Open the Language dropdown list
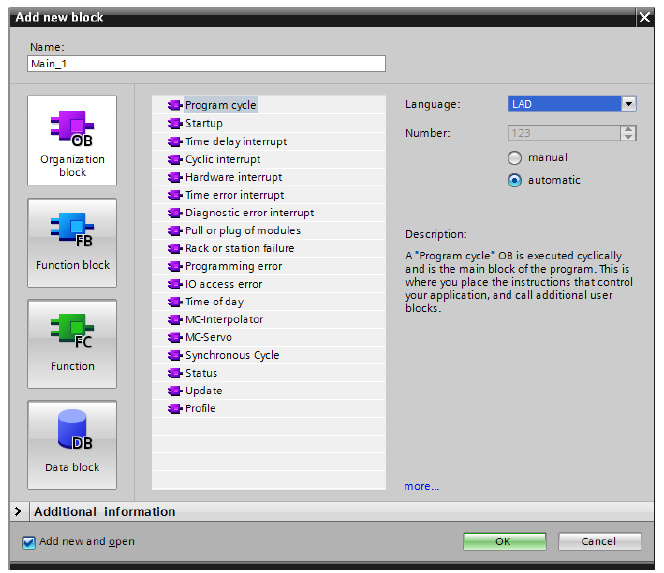Image resolution: width=664 pixels, height=573 pixels. click(x=629, y=104)
